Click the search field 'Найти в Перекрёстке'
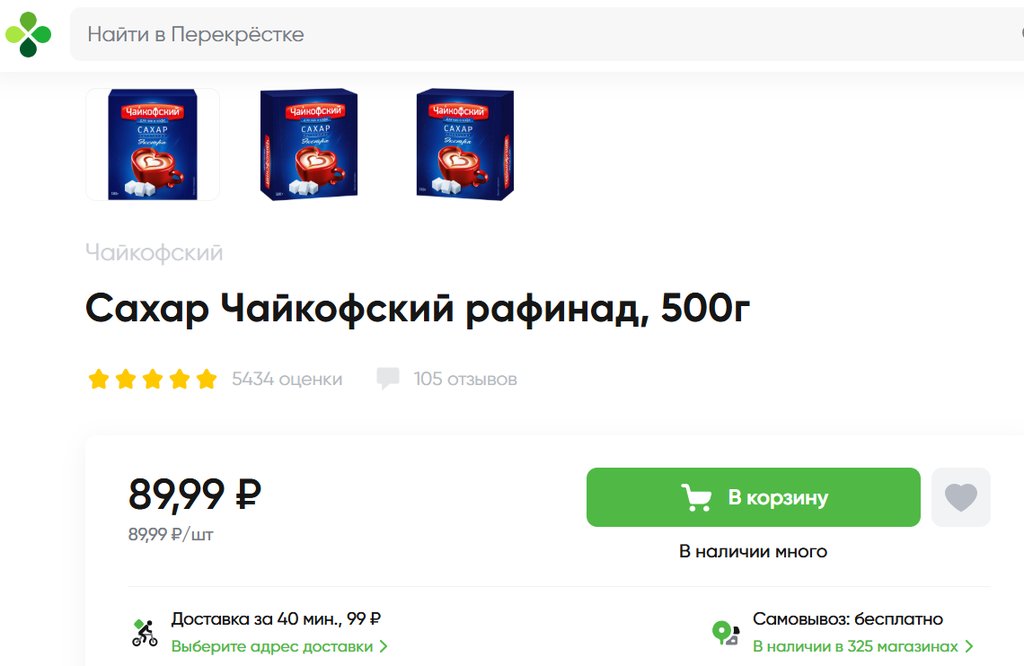The image size is (1024, 666). [x=547, y=34]
